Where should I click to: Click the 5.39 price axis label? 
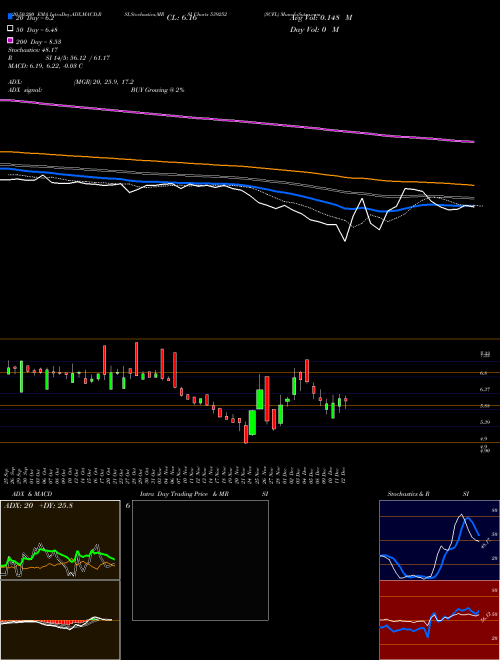(x=484, y=422)
